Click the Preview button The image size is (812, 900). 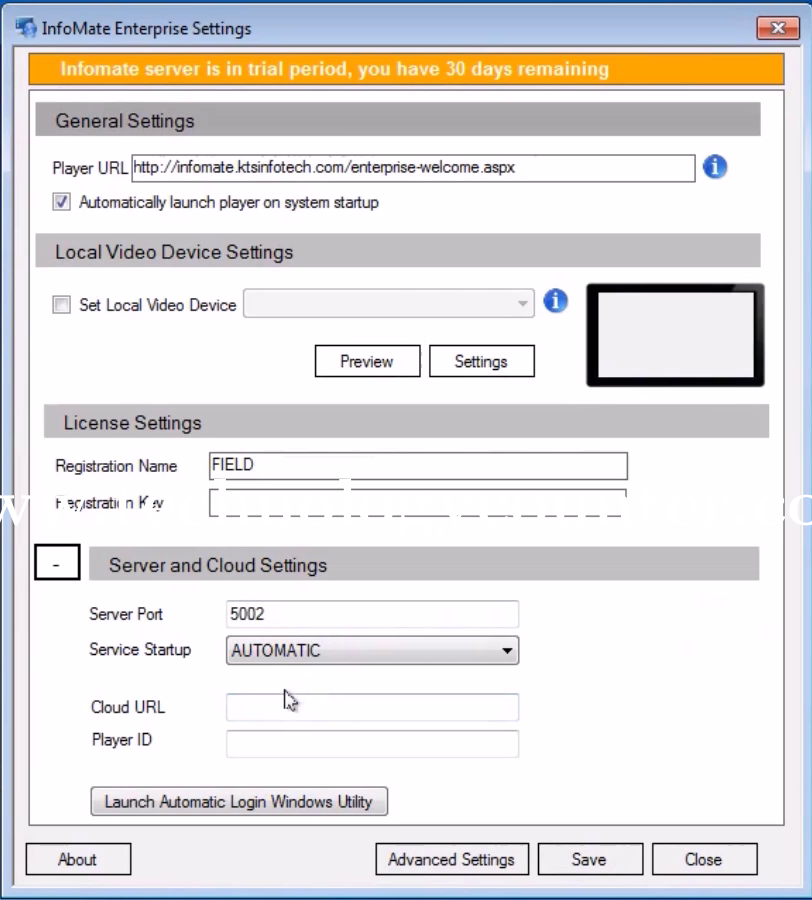pyautogui.click(x=367, y=361)
